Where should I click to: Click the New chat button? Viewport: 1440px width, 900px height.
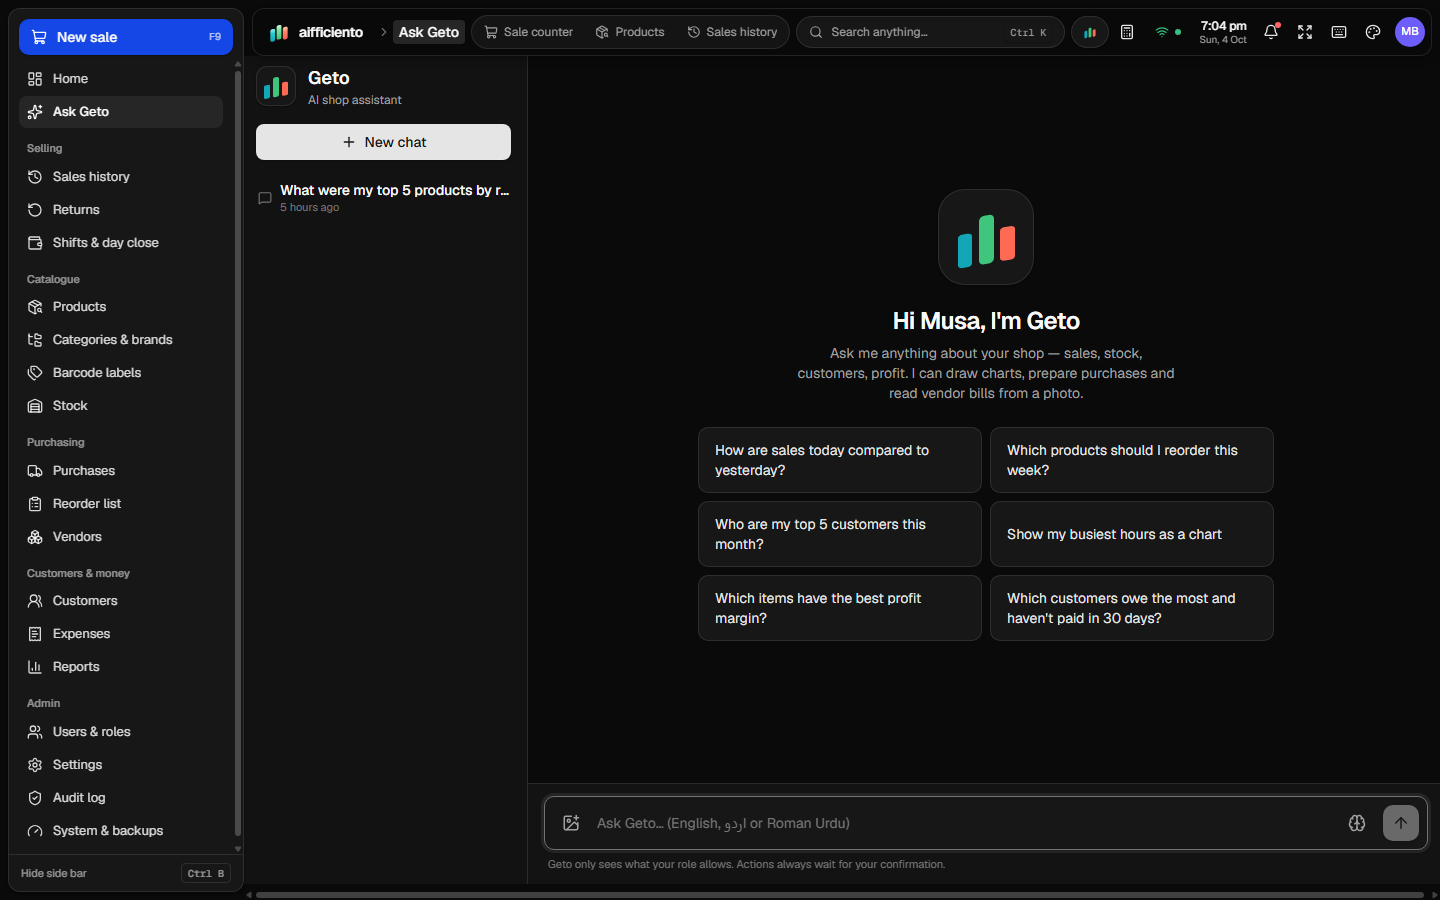point(383,142)
